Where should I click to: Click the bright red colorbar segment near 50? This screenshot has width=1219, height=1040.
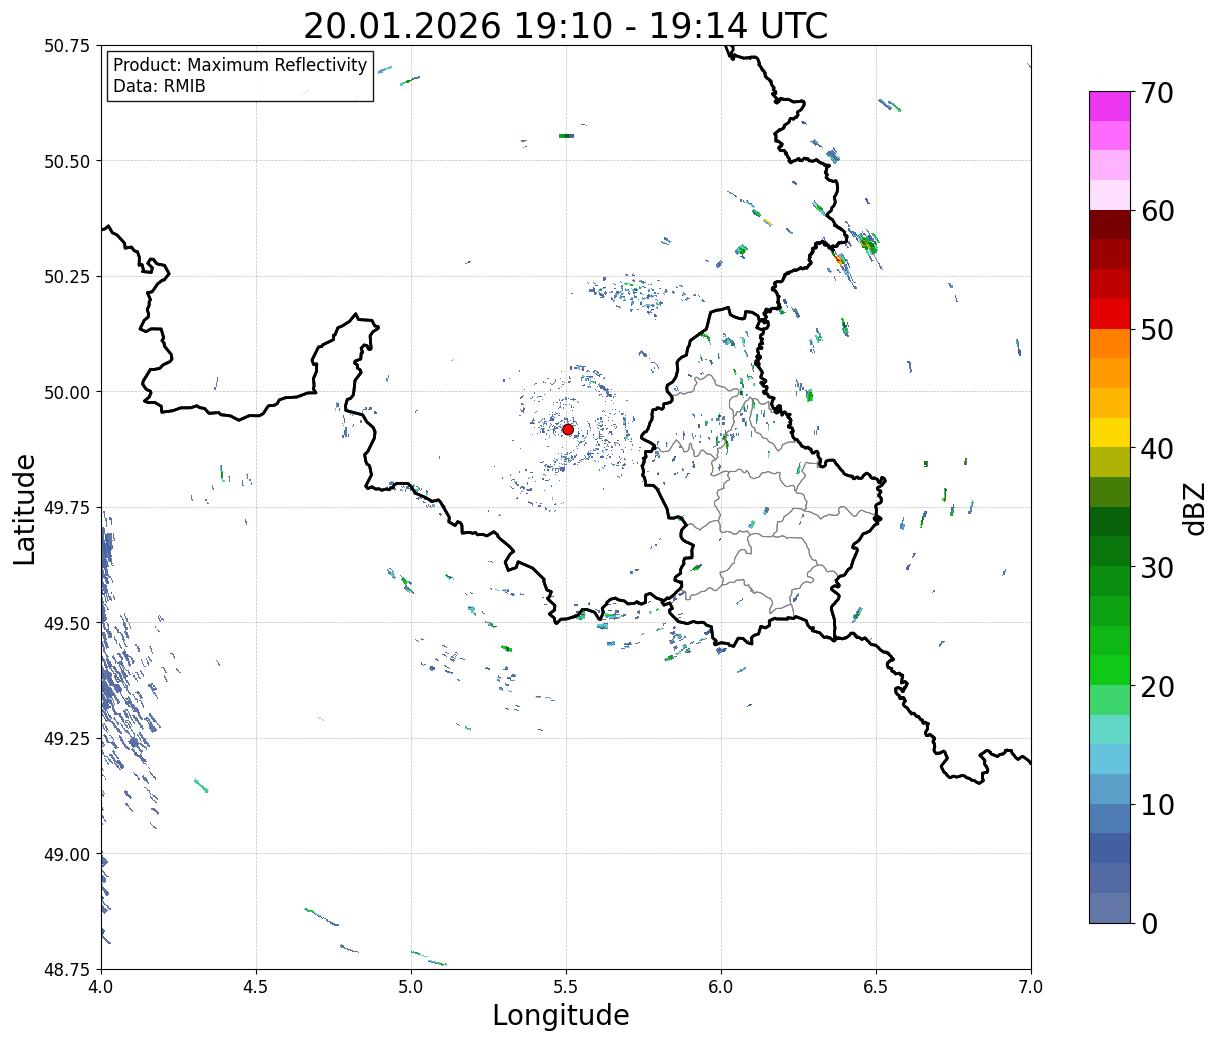tap(1110, 314)
